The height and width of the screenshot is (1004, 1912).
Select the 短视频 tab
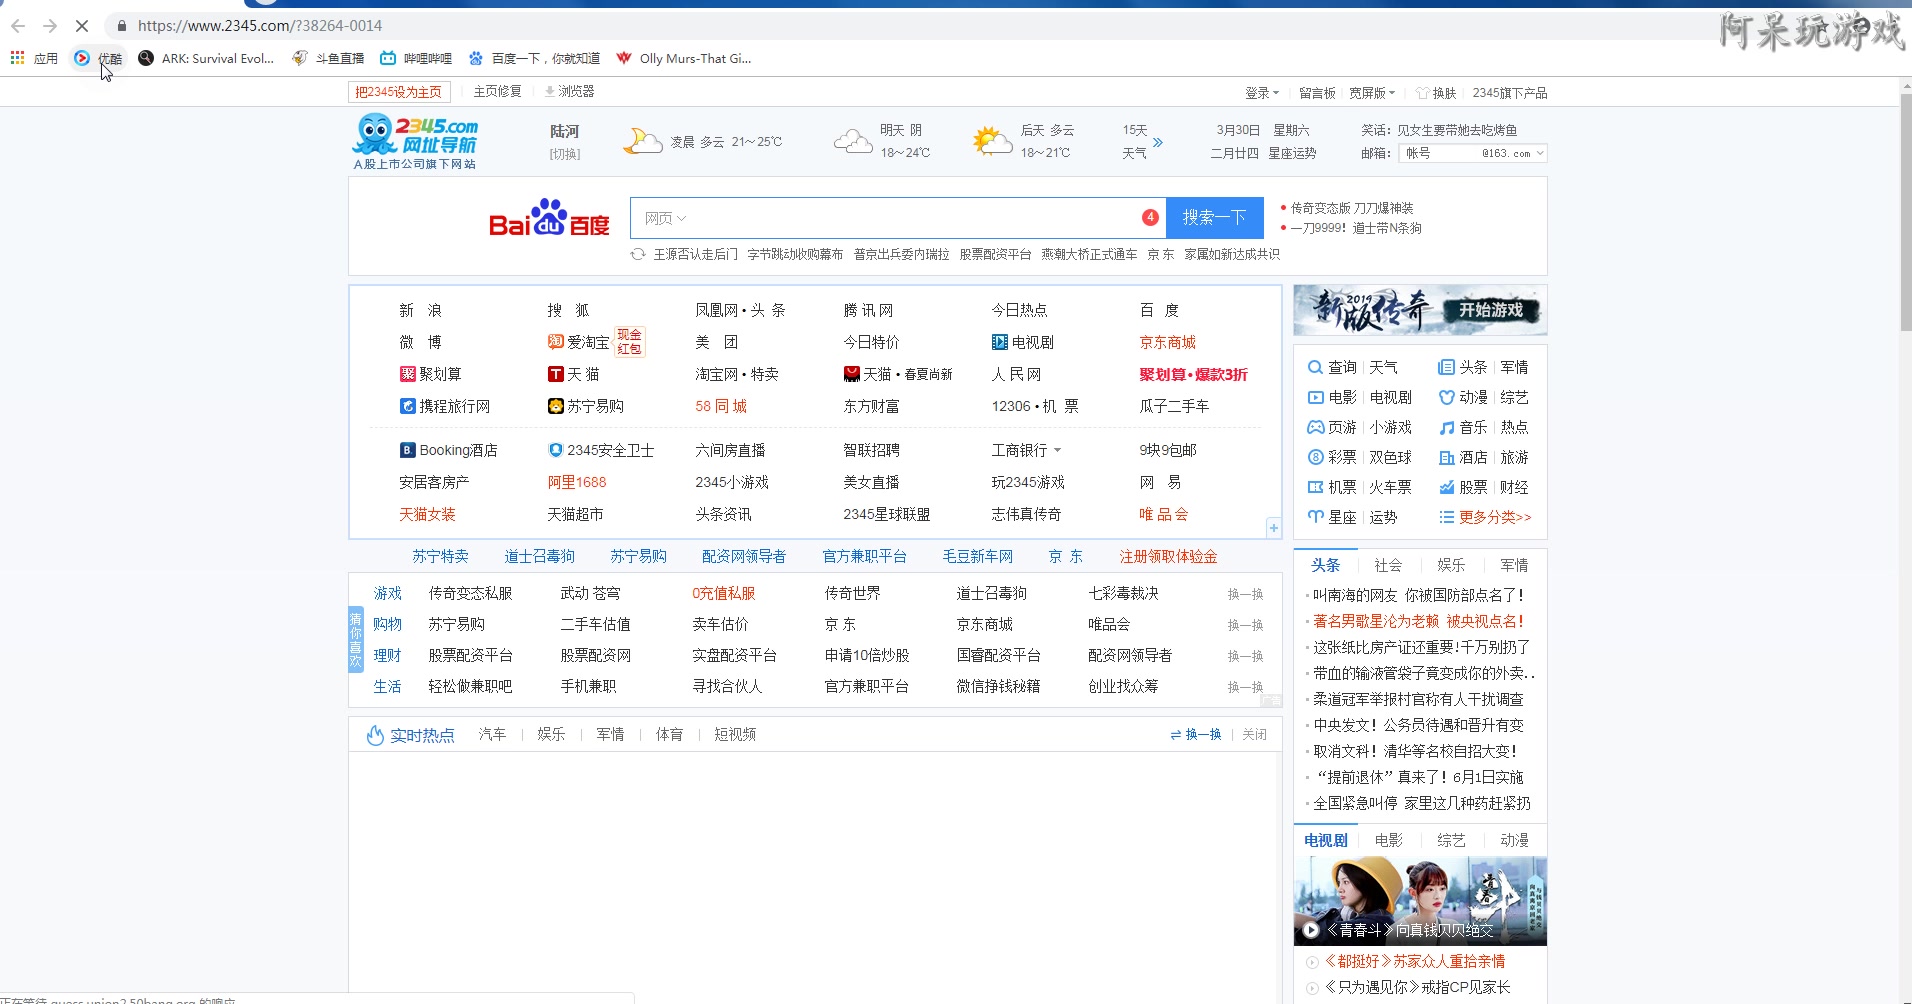tap(735, 734)
